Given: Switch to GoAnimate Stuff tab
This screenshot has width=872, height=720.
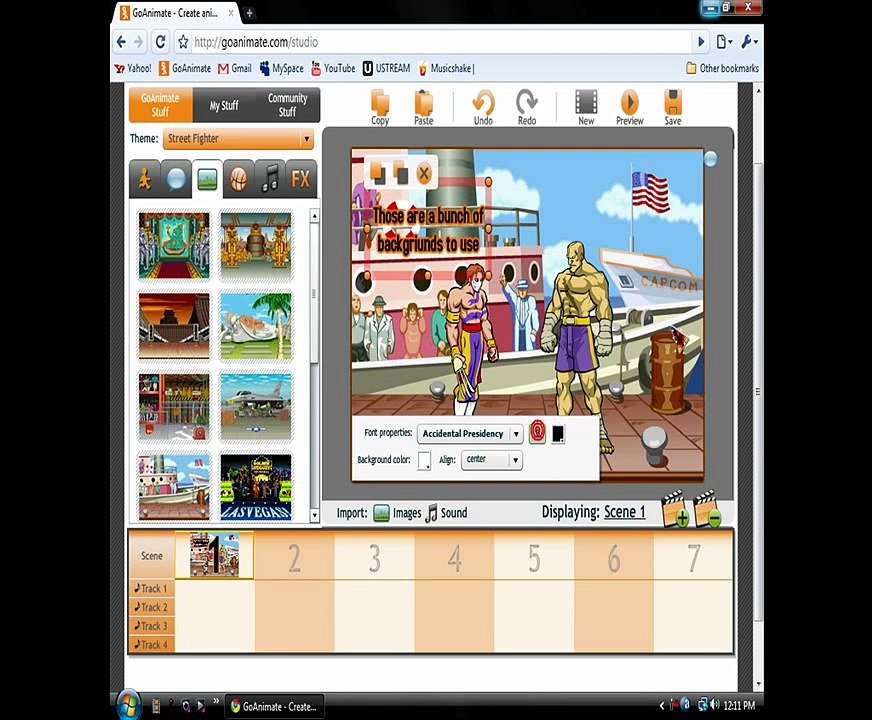Looking at the screenshot, I should (x=161, y=105).
